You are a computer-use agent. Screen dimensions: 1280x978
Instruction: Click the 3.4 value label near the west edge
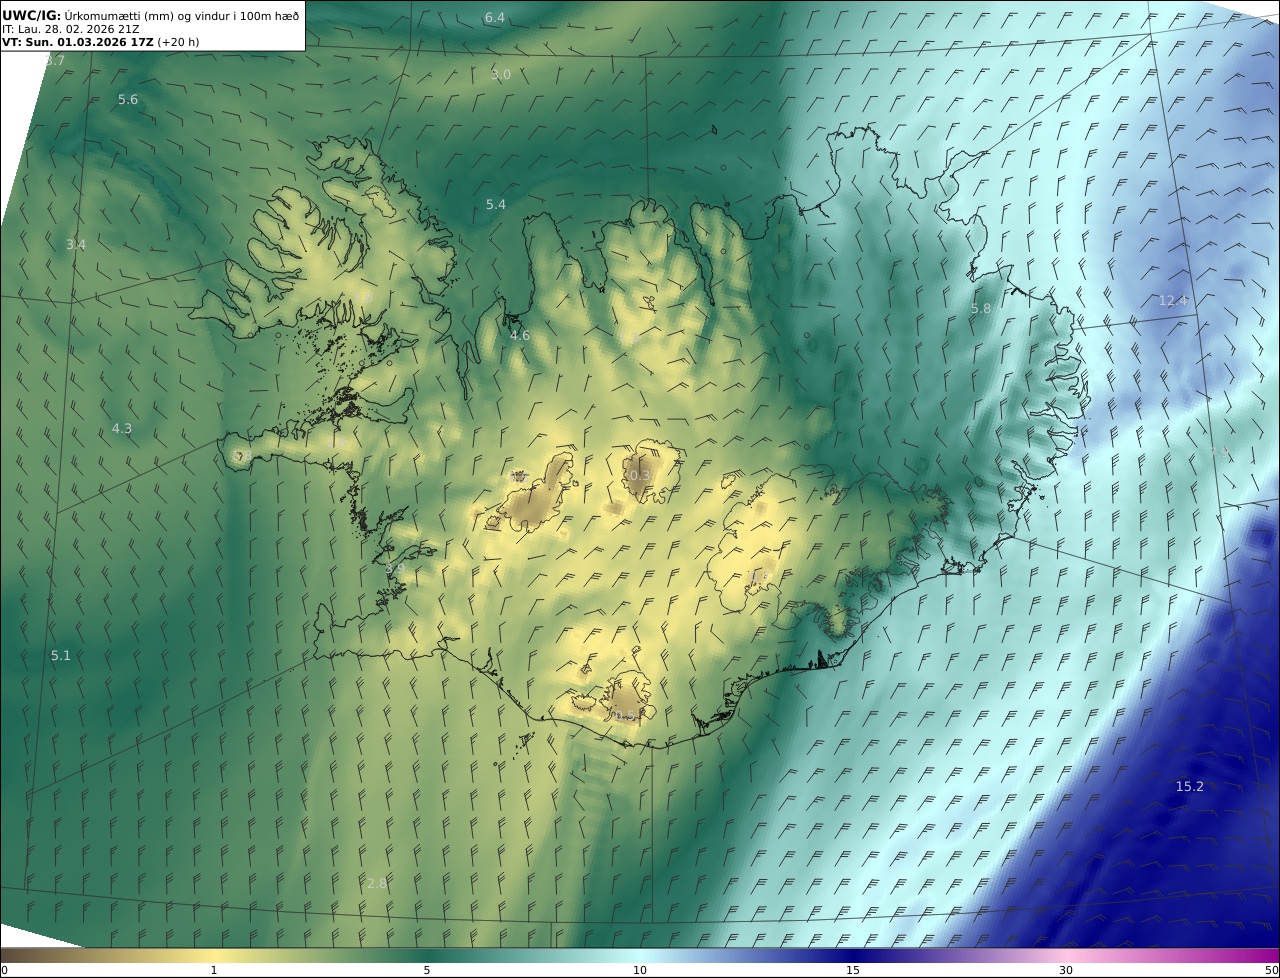(x=76, y=245)
